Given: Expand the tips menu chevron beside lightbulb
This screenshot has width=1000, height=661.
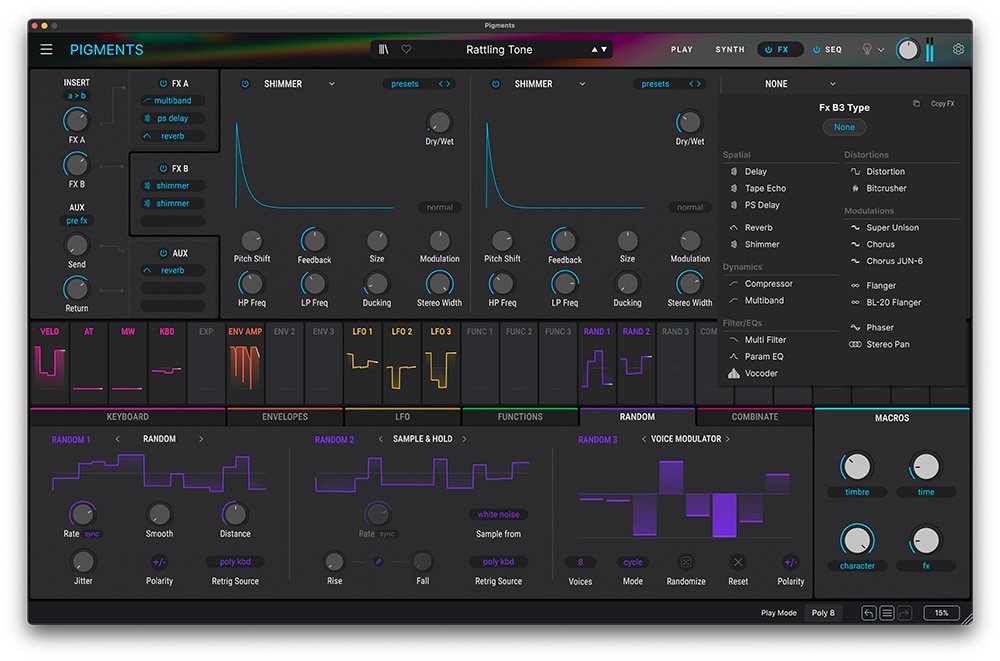Looking at the screenshot, I should [x=881, y=50].
